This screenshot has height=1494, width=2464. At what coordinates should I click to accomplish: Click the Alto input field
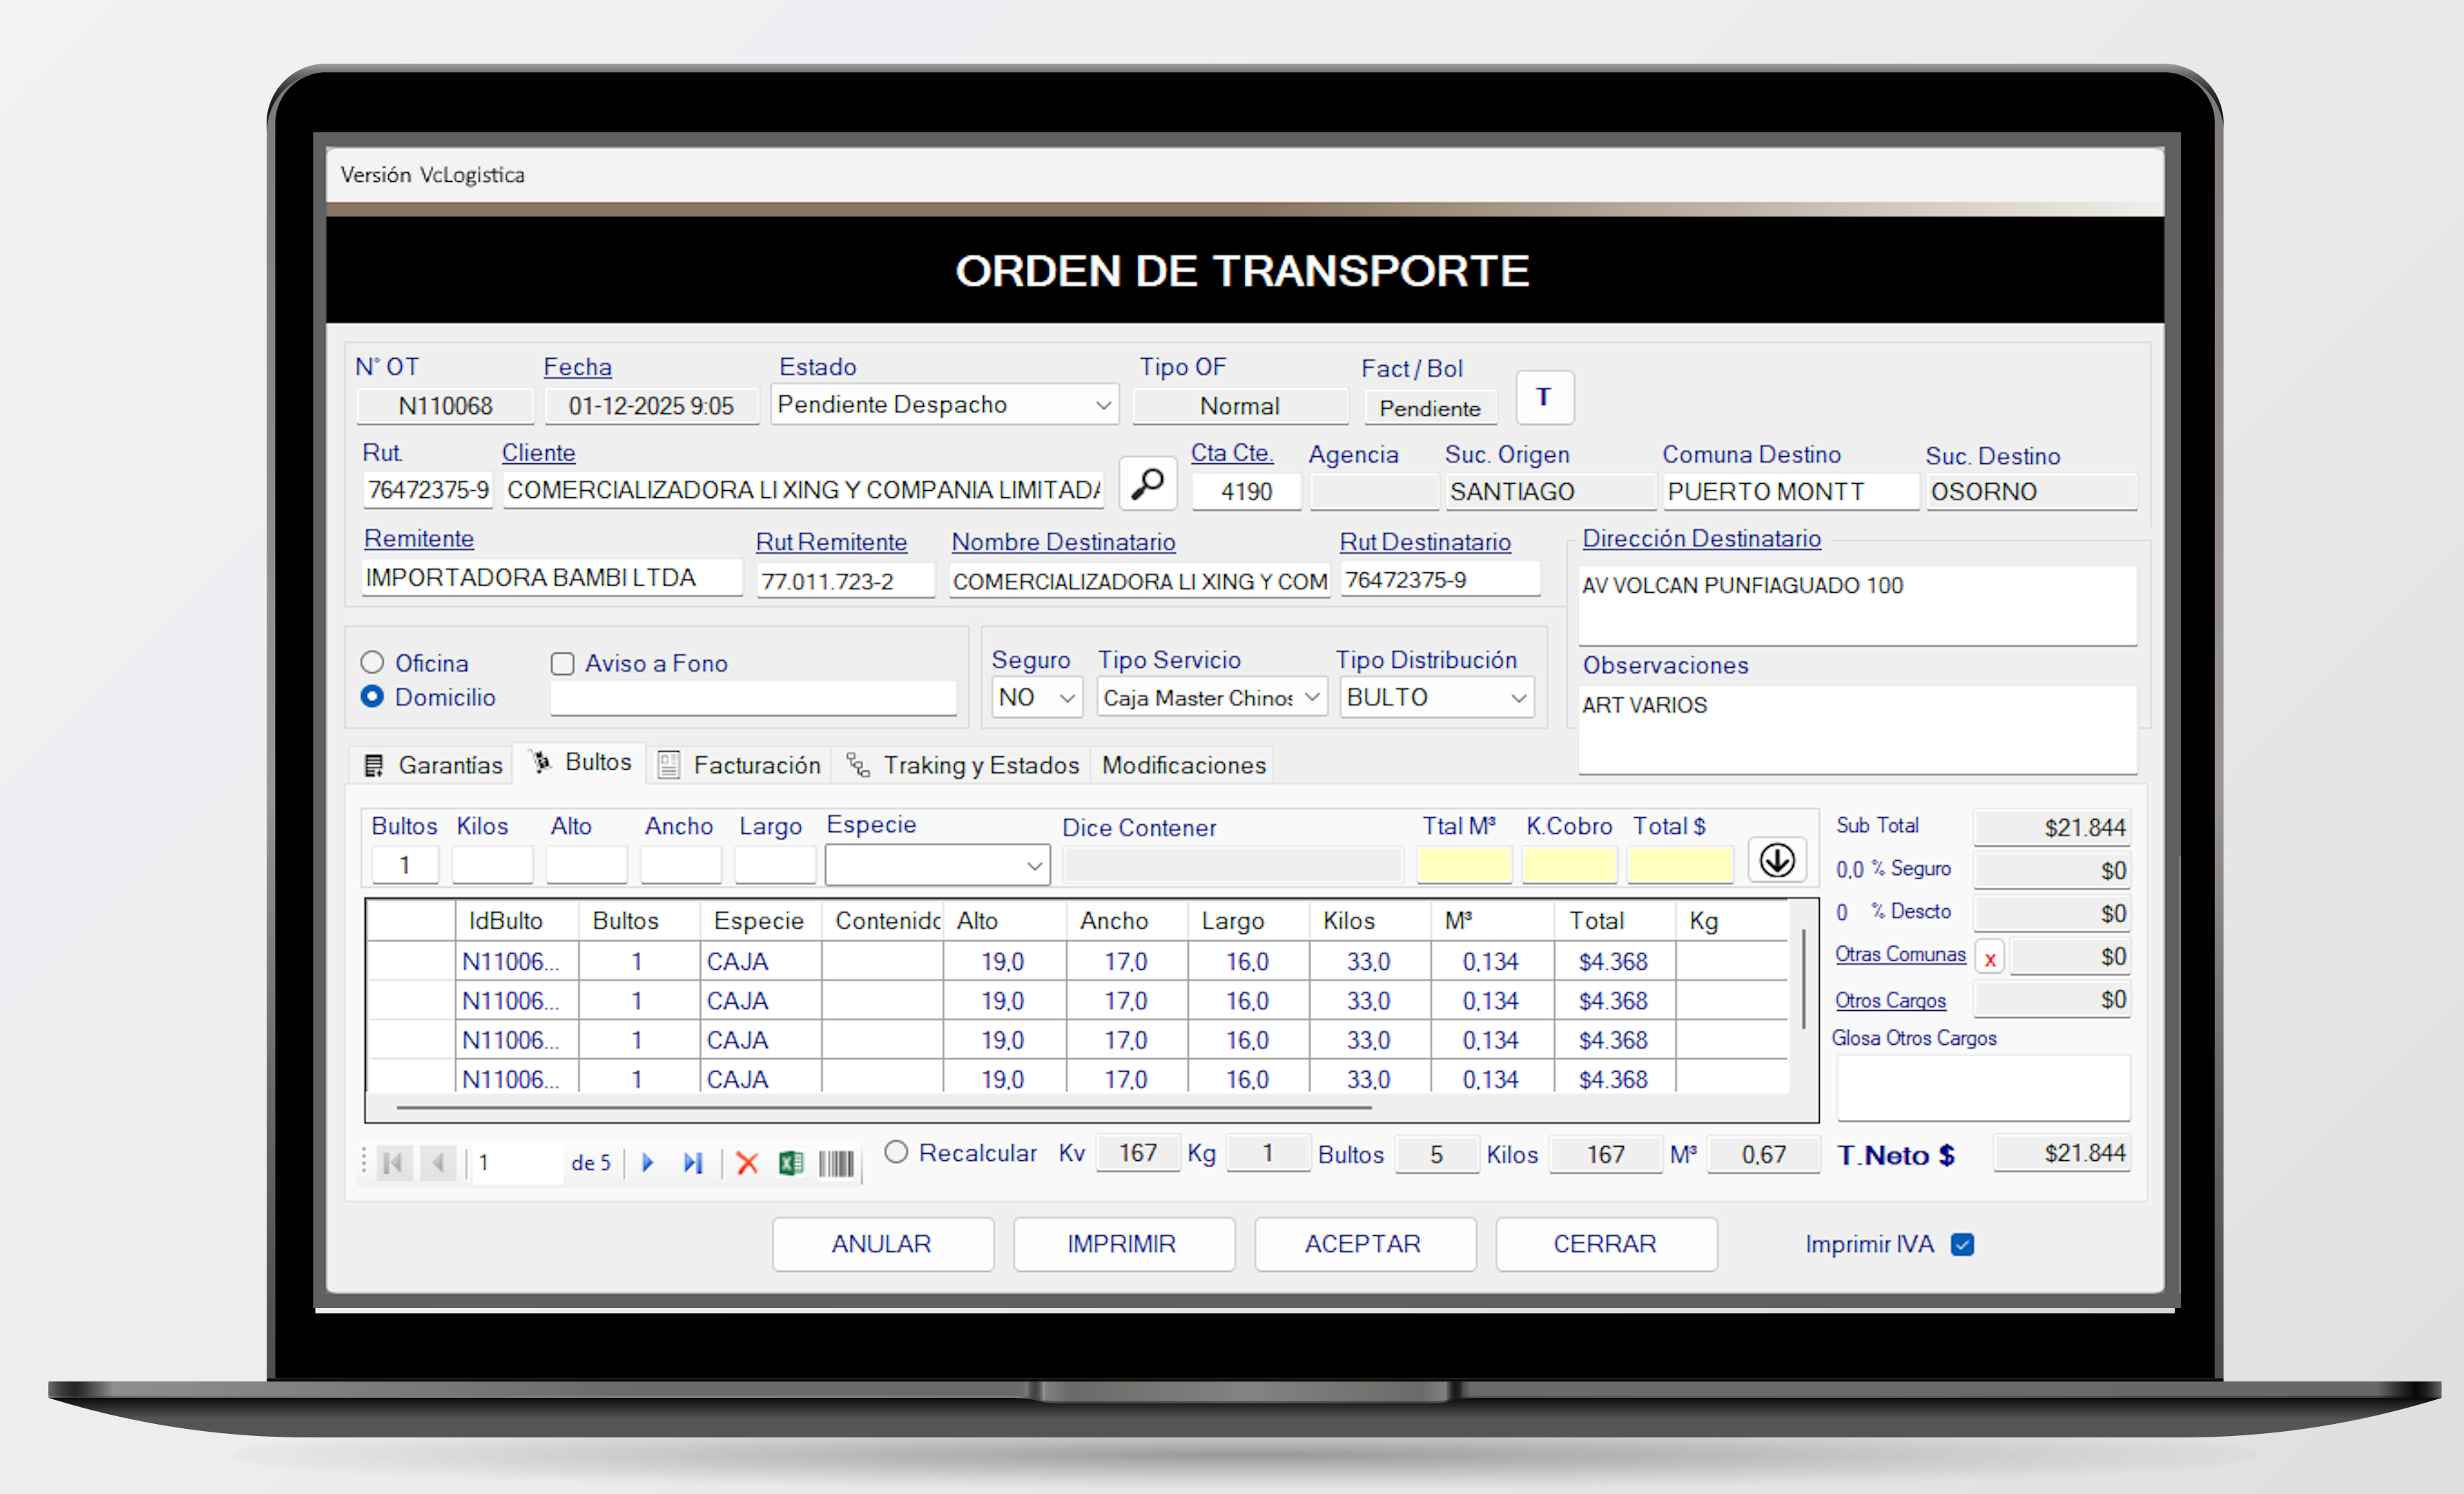(x=587, y=864)
